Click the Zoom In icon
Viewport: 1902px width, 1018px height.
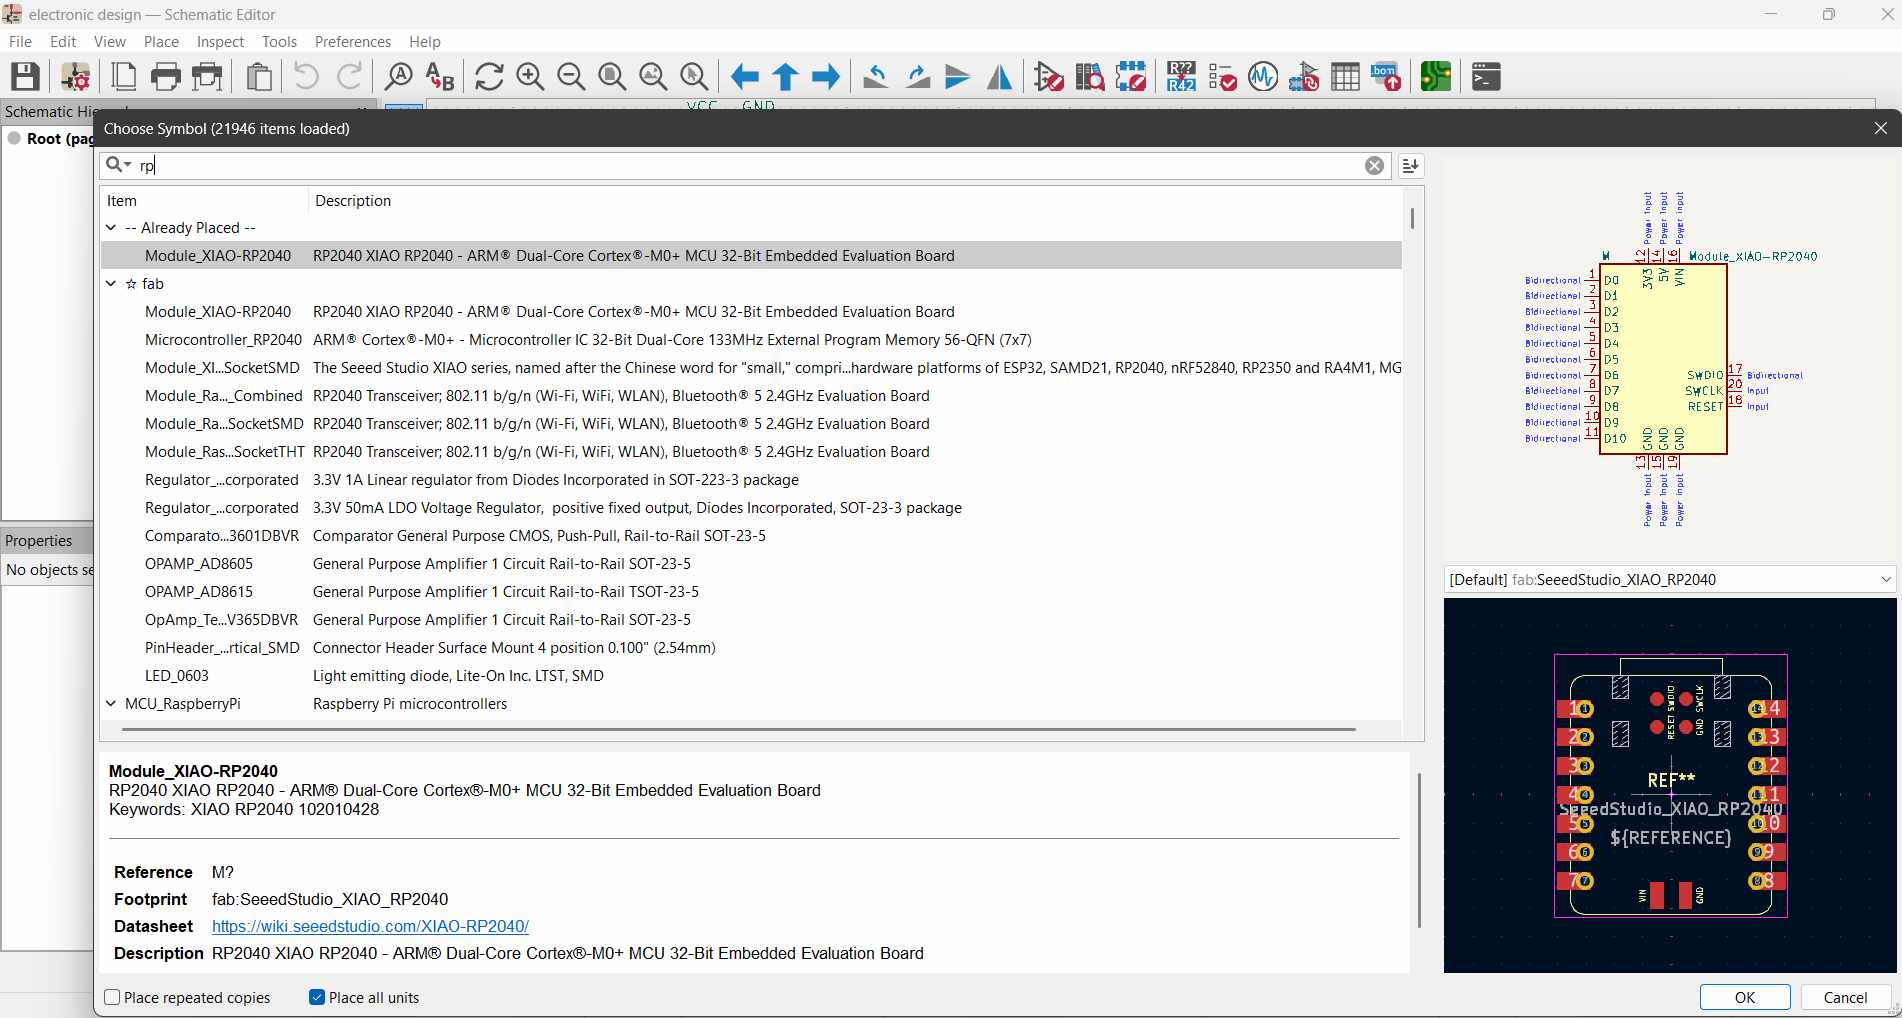(530, 77)
